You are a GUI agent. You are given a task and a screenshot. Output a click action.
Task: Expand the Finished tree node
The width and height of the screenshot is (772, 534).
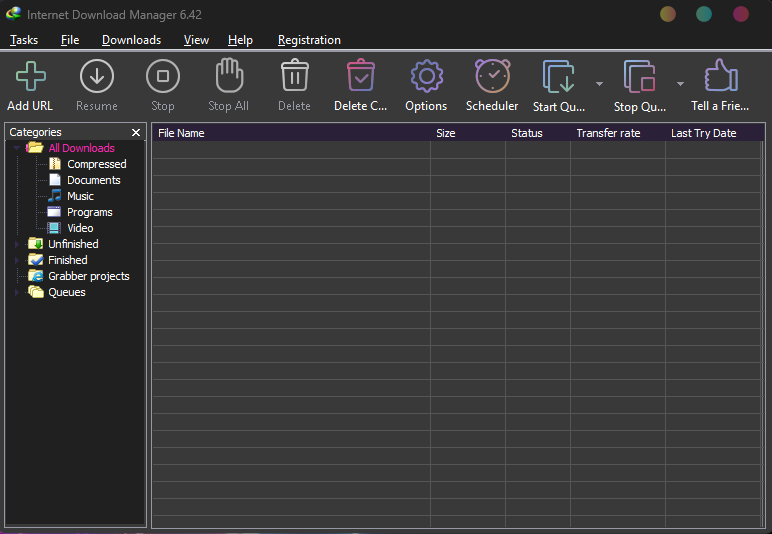point(16,260)
